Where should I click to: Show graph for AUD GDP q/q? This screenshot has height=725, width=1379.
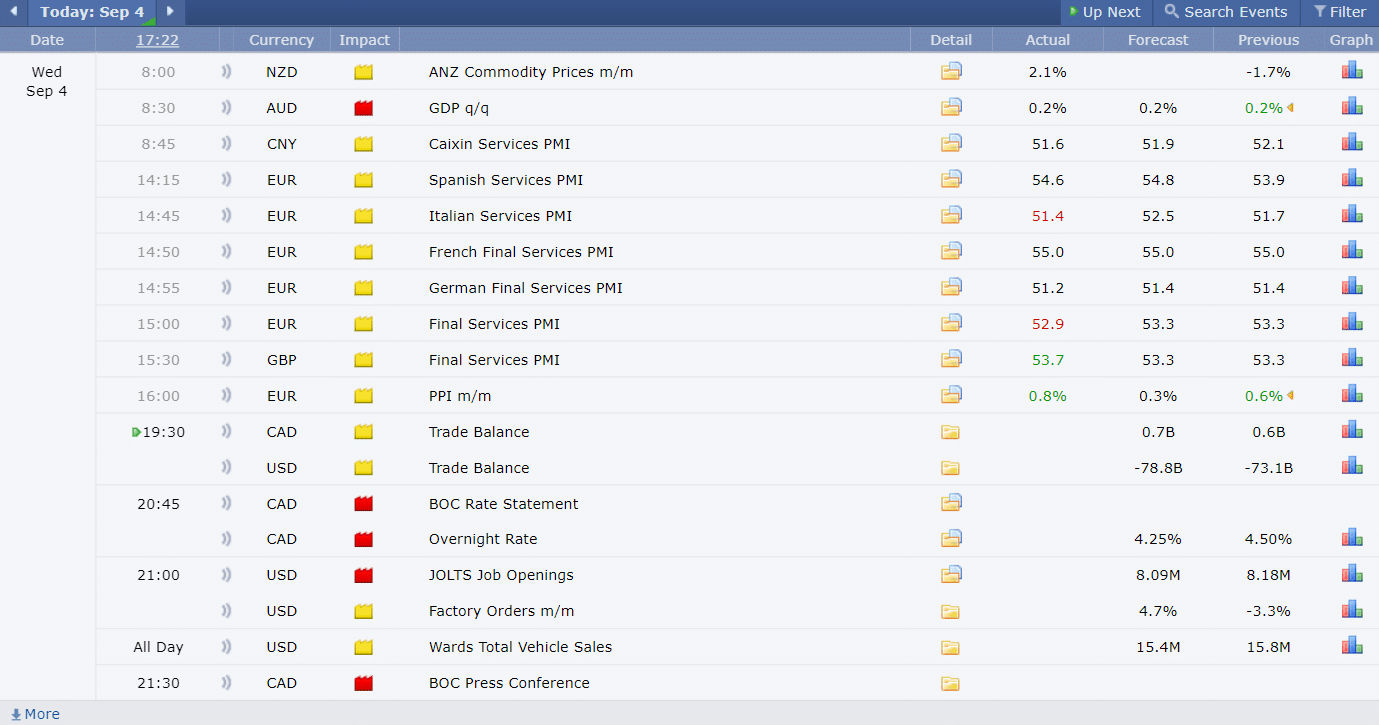click(x=1352, y=107)
